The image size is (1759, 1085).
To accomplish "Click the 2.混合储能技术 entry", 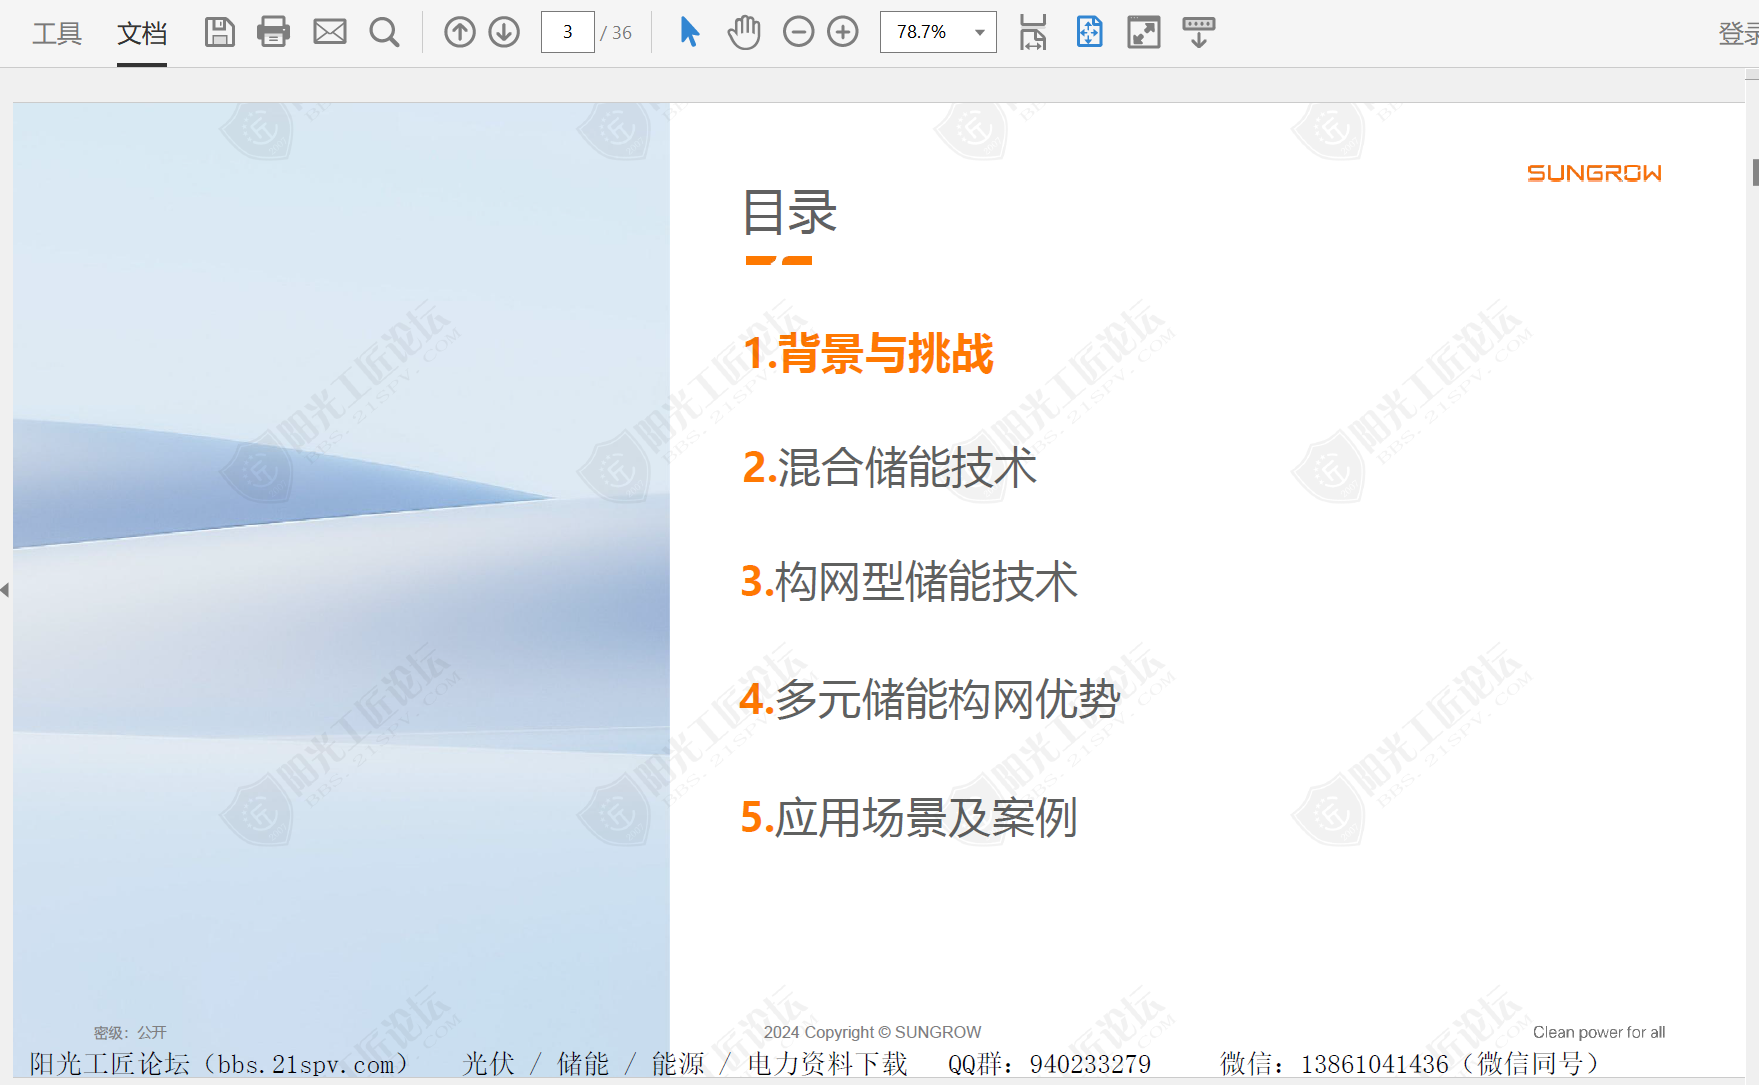I will pyautogui.click(x=889, y=468).
